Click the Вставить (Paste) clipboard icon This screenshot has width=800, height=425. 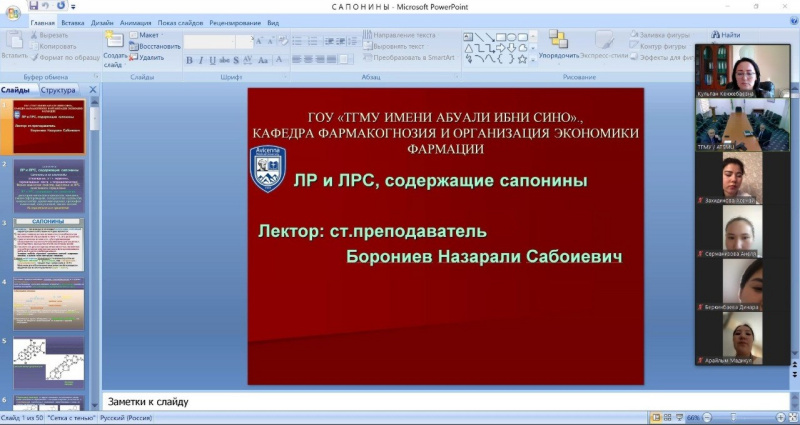point(13,41)
